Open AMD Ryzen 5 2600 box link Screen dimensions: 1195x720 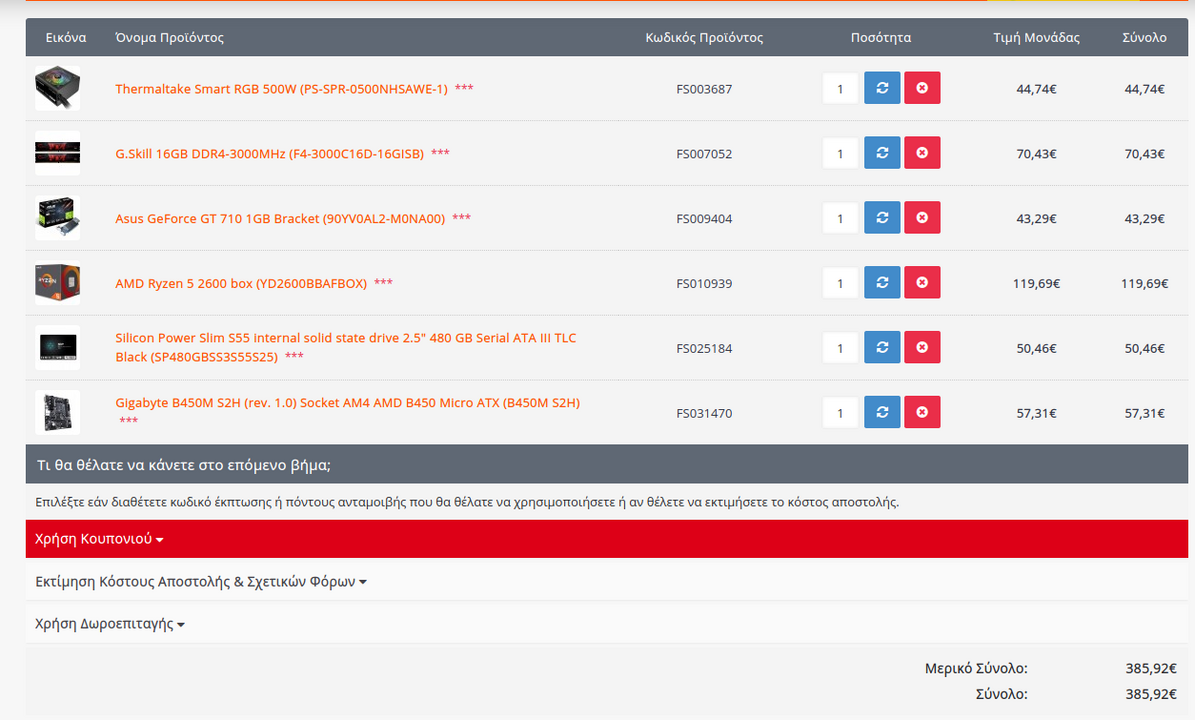(x=241, y=283)
